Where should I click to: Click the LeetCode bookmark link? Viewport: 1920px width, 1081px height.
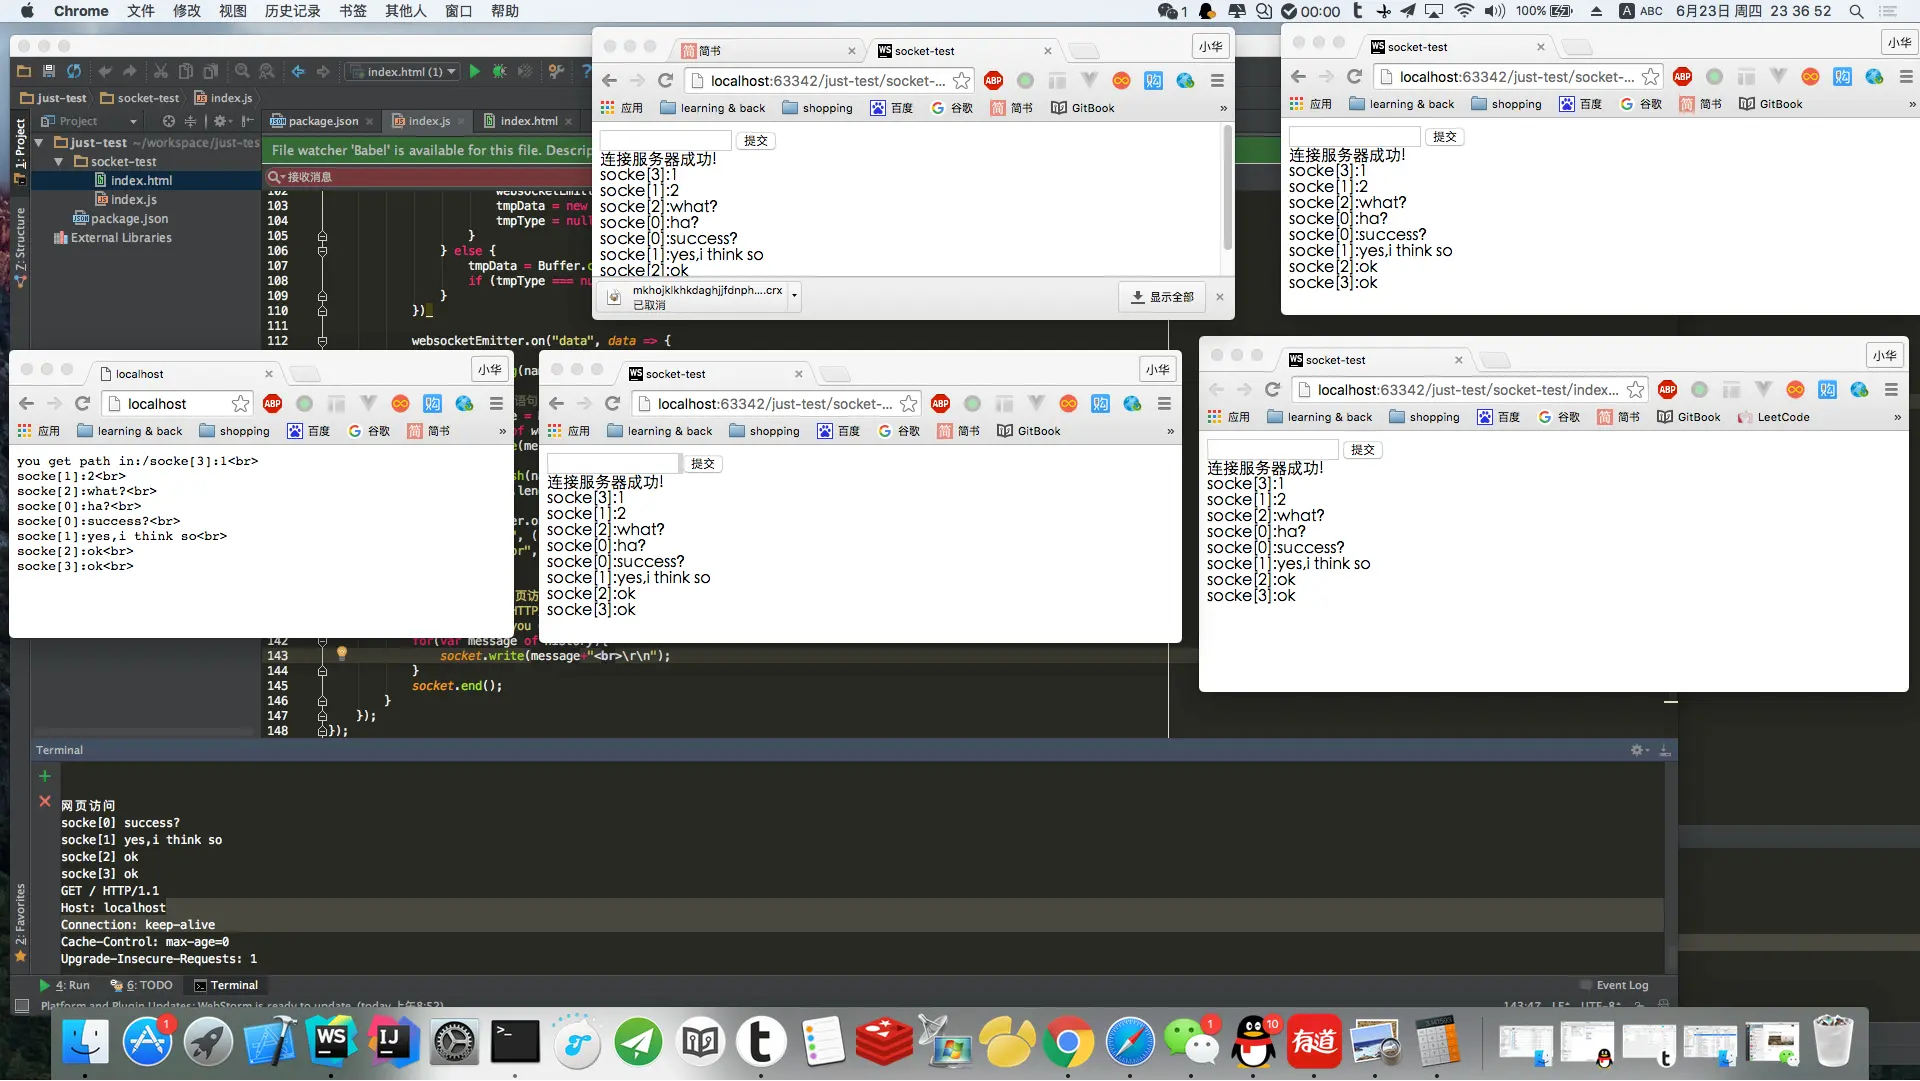[x=1782, y=417]
